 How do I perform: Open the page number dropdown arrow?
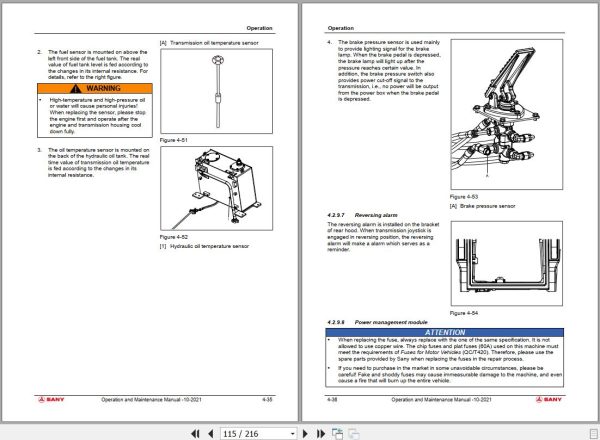[292, 434]
